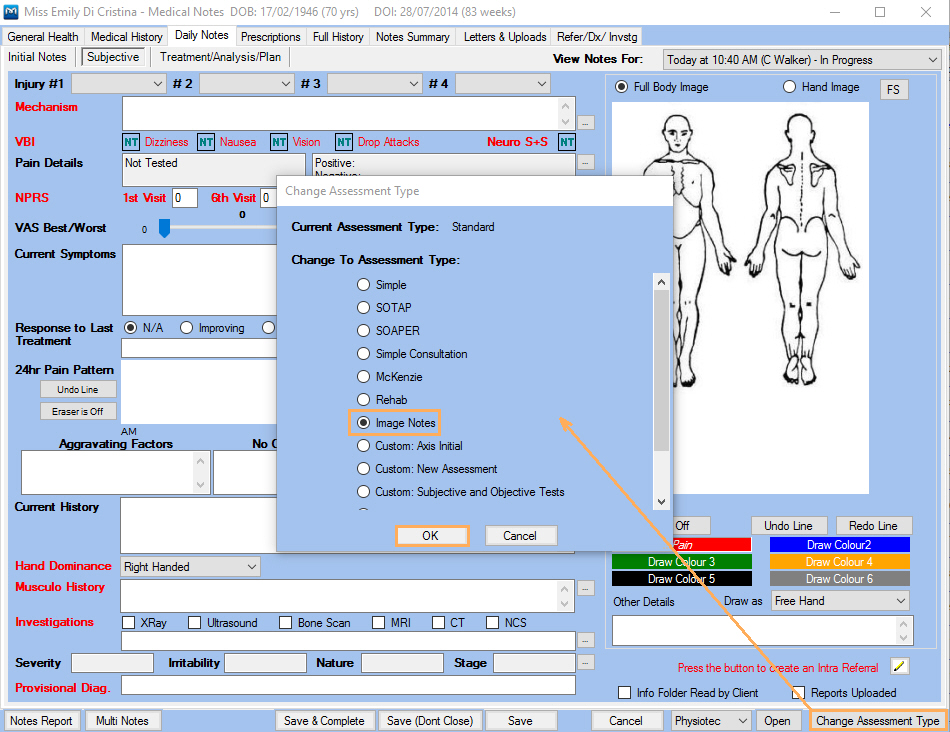Click the VAS Best/Worst slider thumb
Screen dimensions: 950x732
164,228
